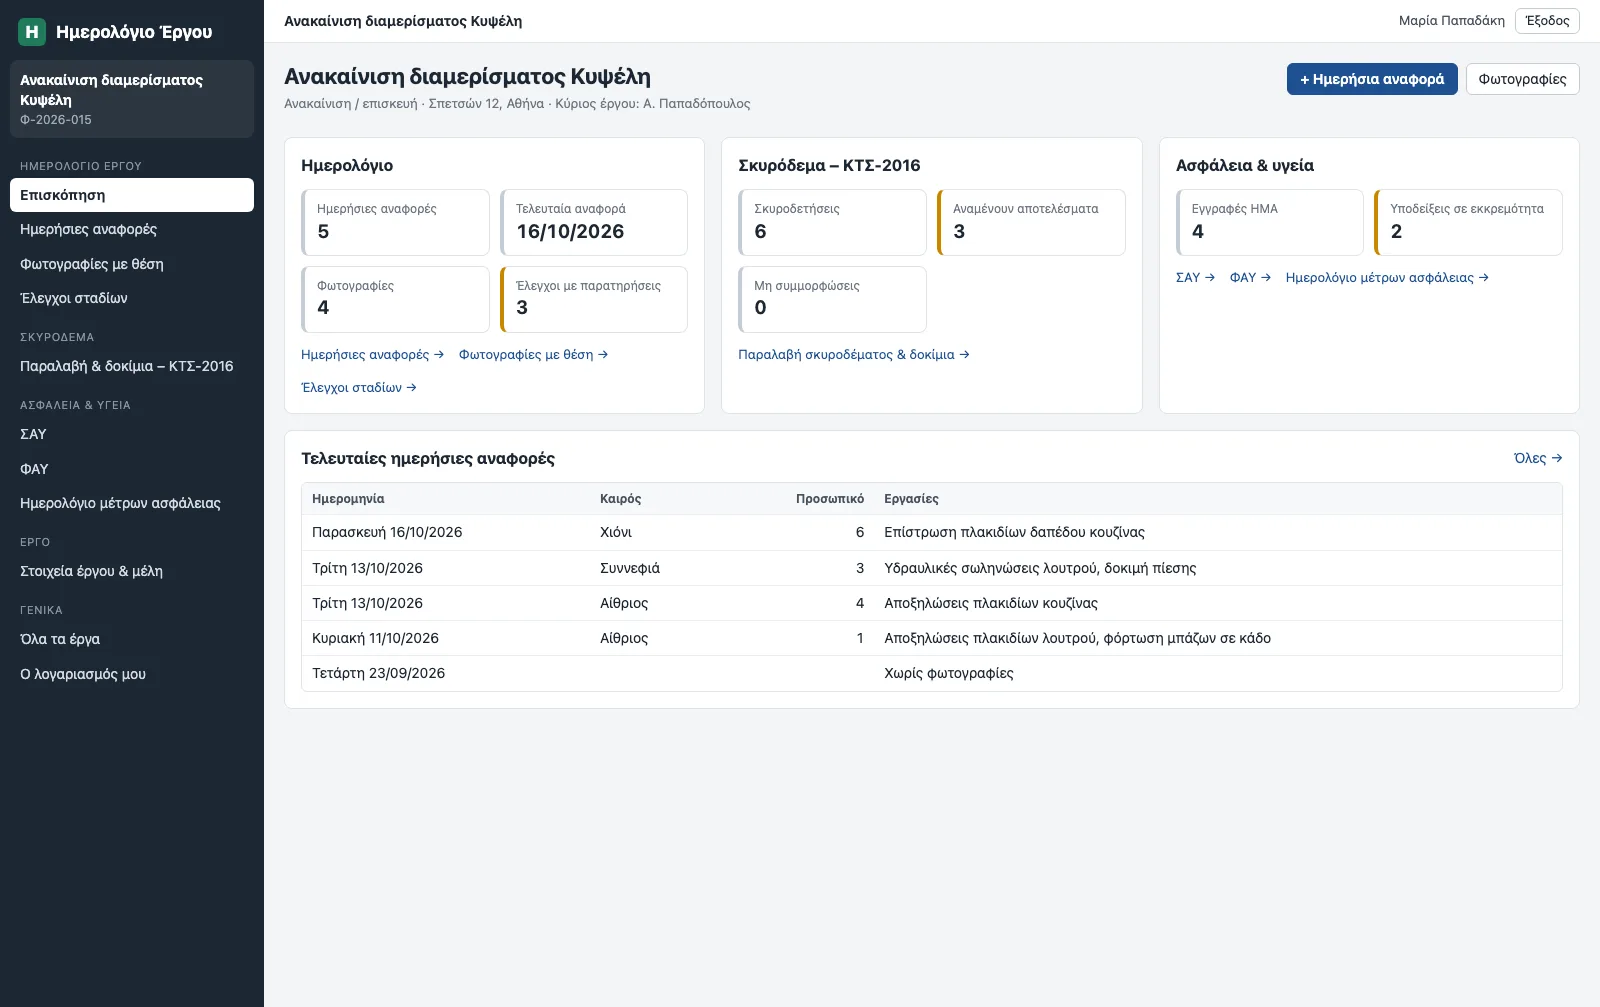1600x1007 pixels.
Task: Follow the ΦΑΥ → link in safety card
Action: (x=1250, y=278)
